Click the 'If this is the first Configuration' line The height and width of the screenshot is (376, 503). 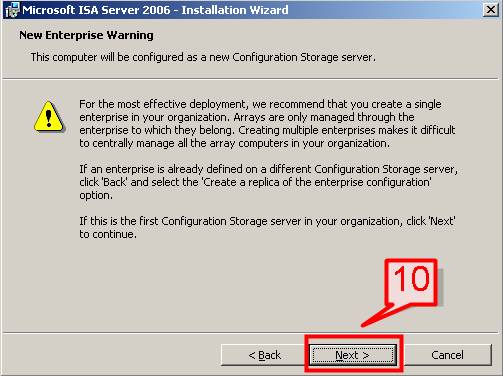click(x=267, y=221)
